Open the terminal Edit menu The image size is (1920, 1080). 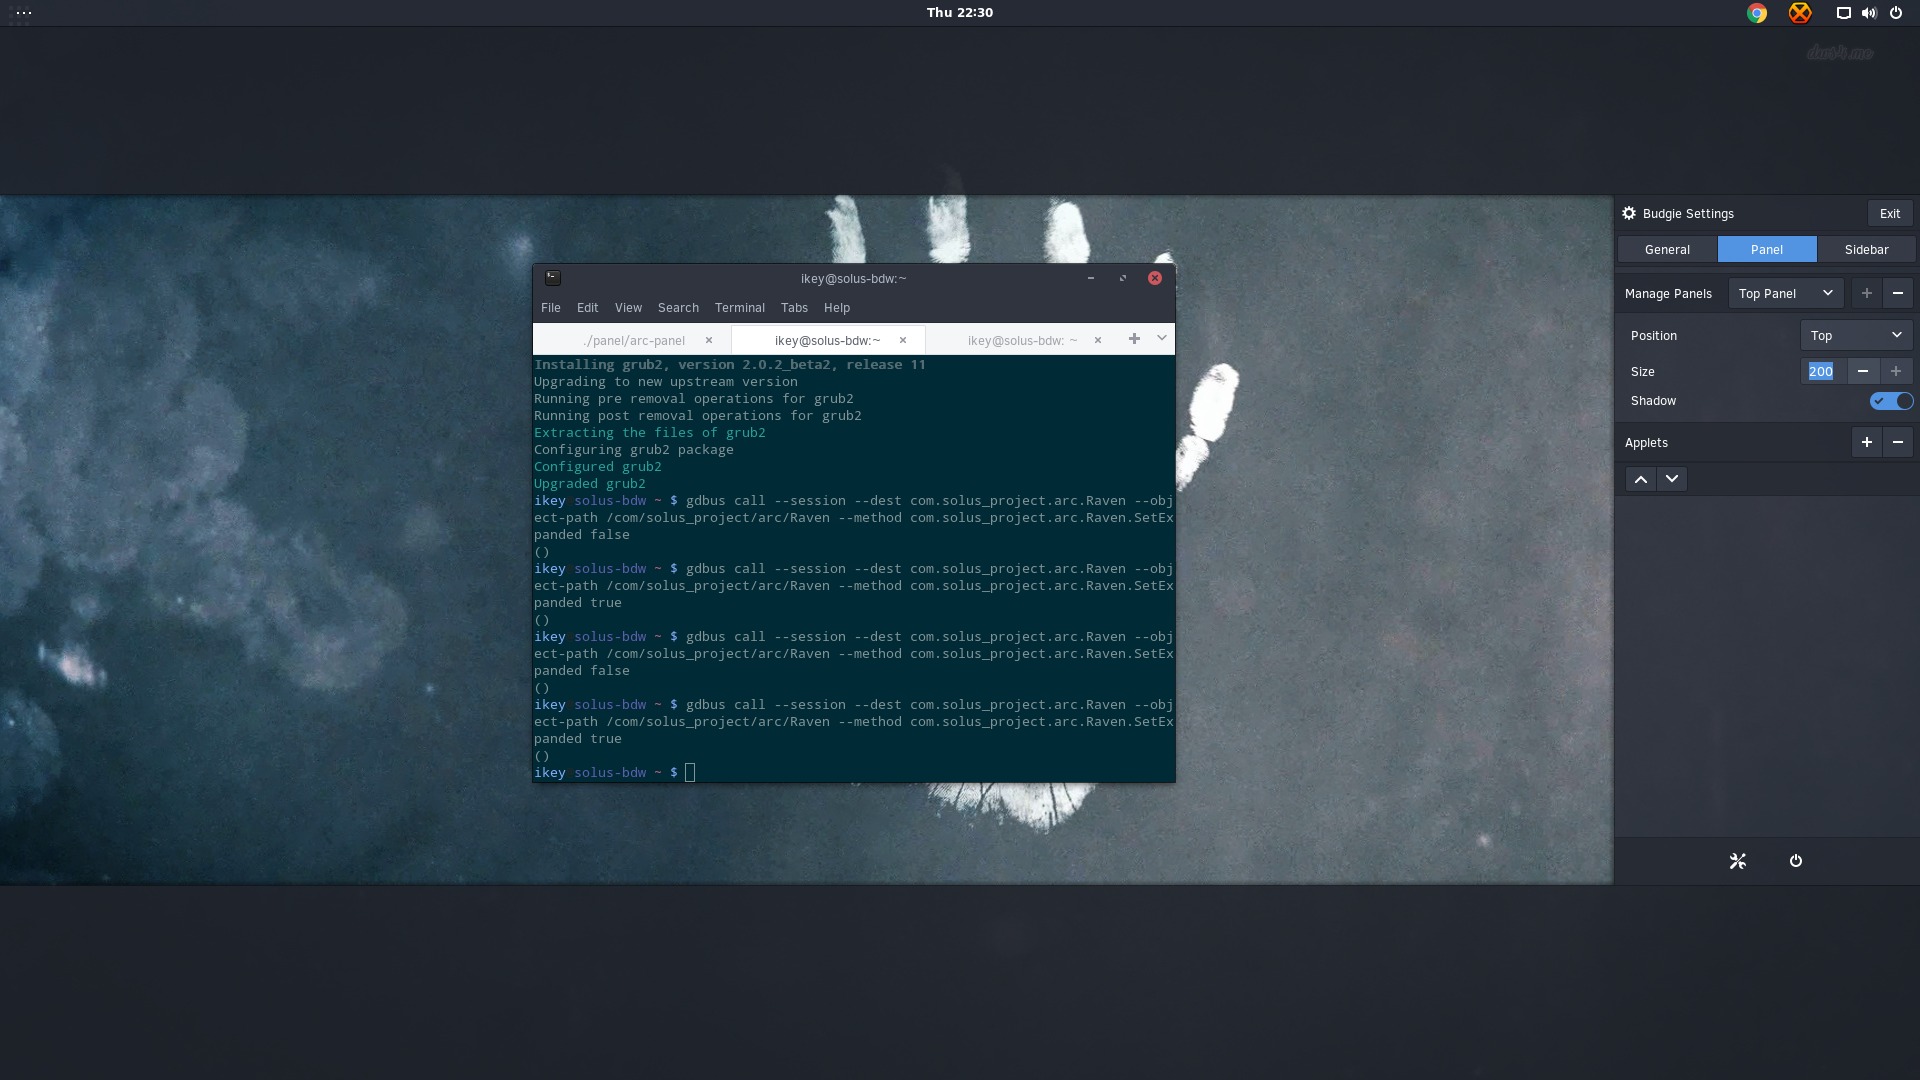coord(588,308)
